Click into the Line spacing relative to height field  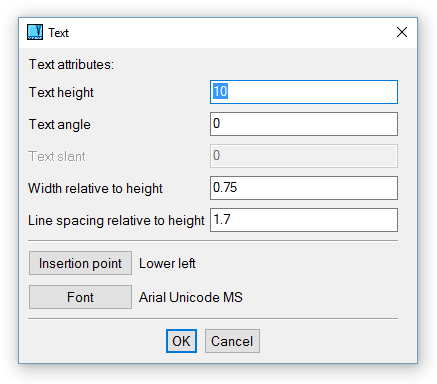[304, 220]
